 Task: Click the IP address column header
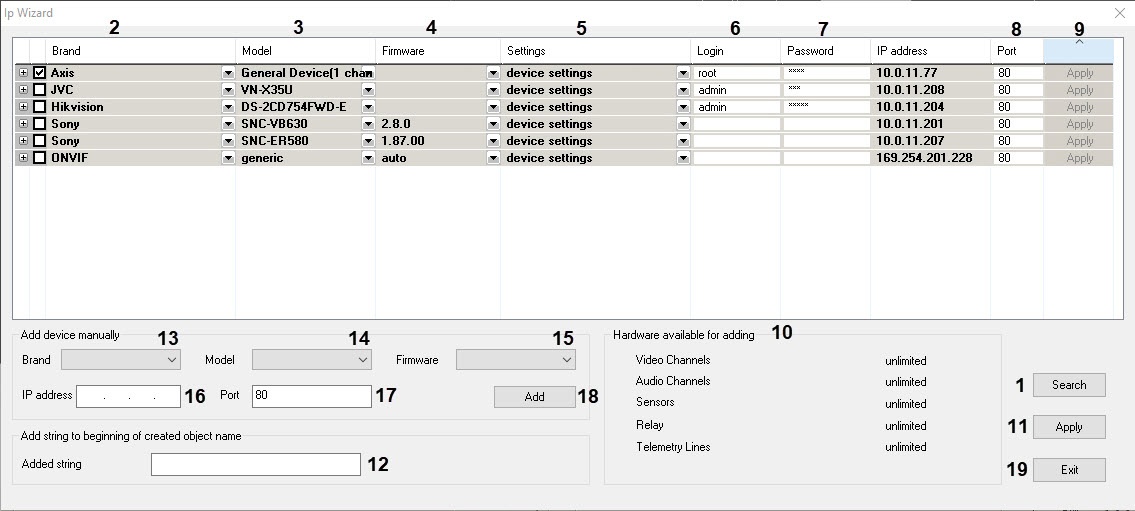(x=930, y=51)
